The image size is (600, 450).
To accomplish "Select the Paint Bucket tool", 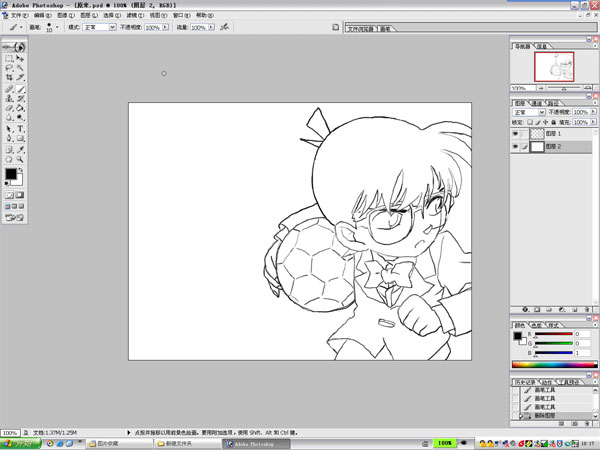I will pos(20,108).
